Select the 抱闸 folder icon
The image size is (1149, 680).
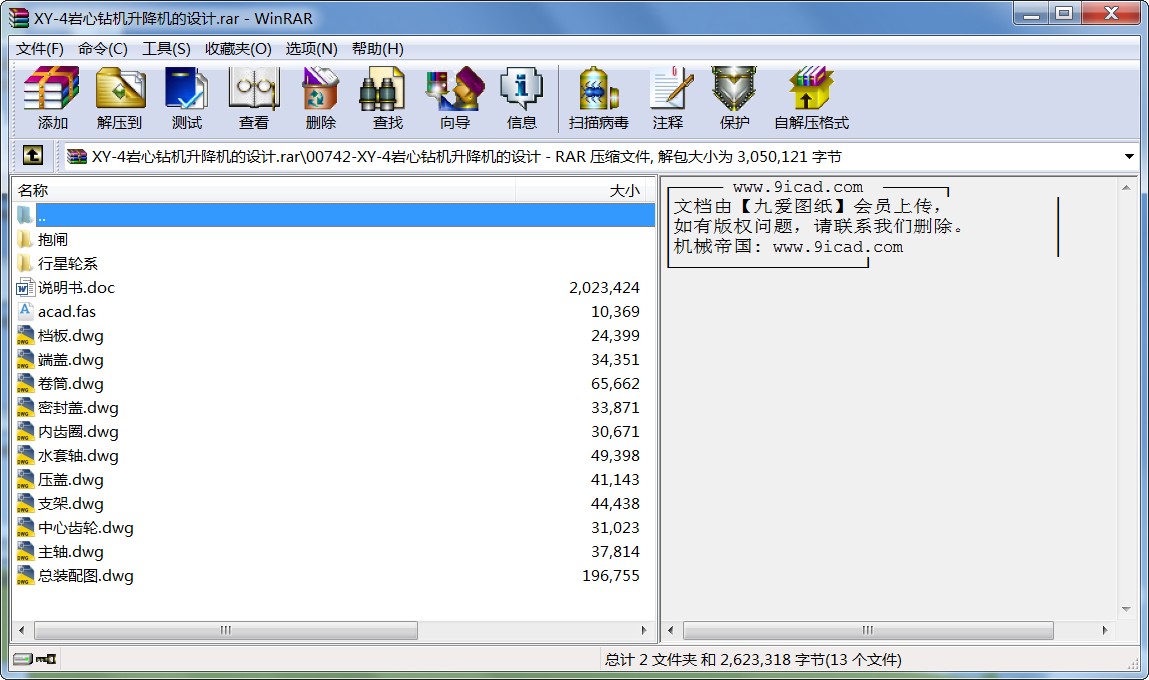point(25,239)
